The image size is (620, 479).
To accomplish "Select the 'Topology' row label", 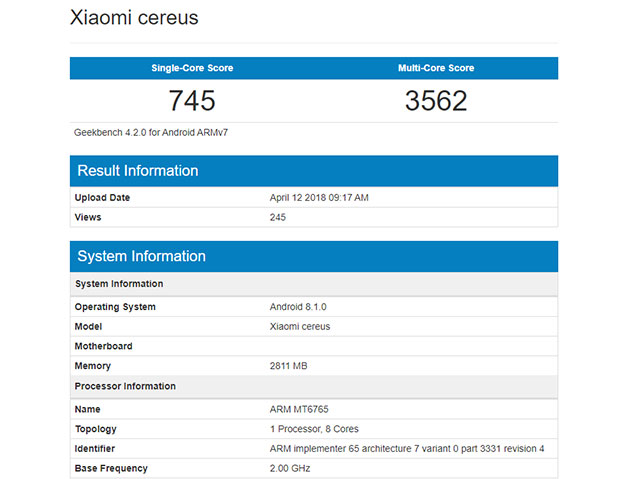I will point(96,429).
